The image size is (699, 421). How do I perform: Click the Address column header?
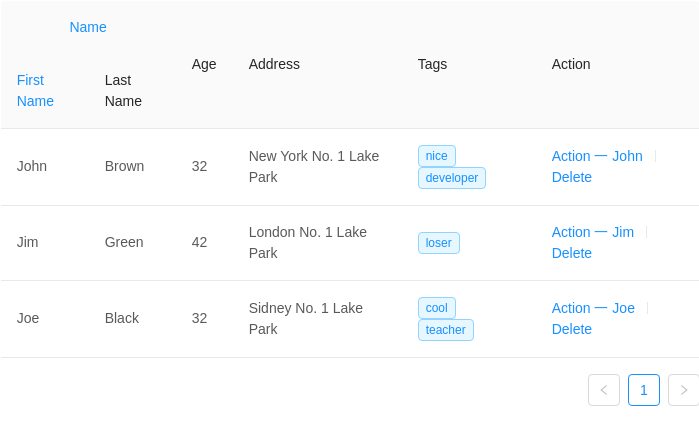[274, 64]
